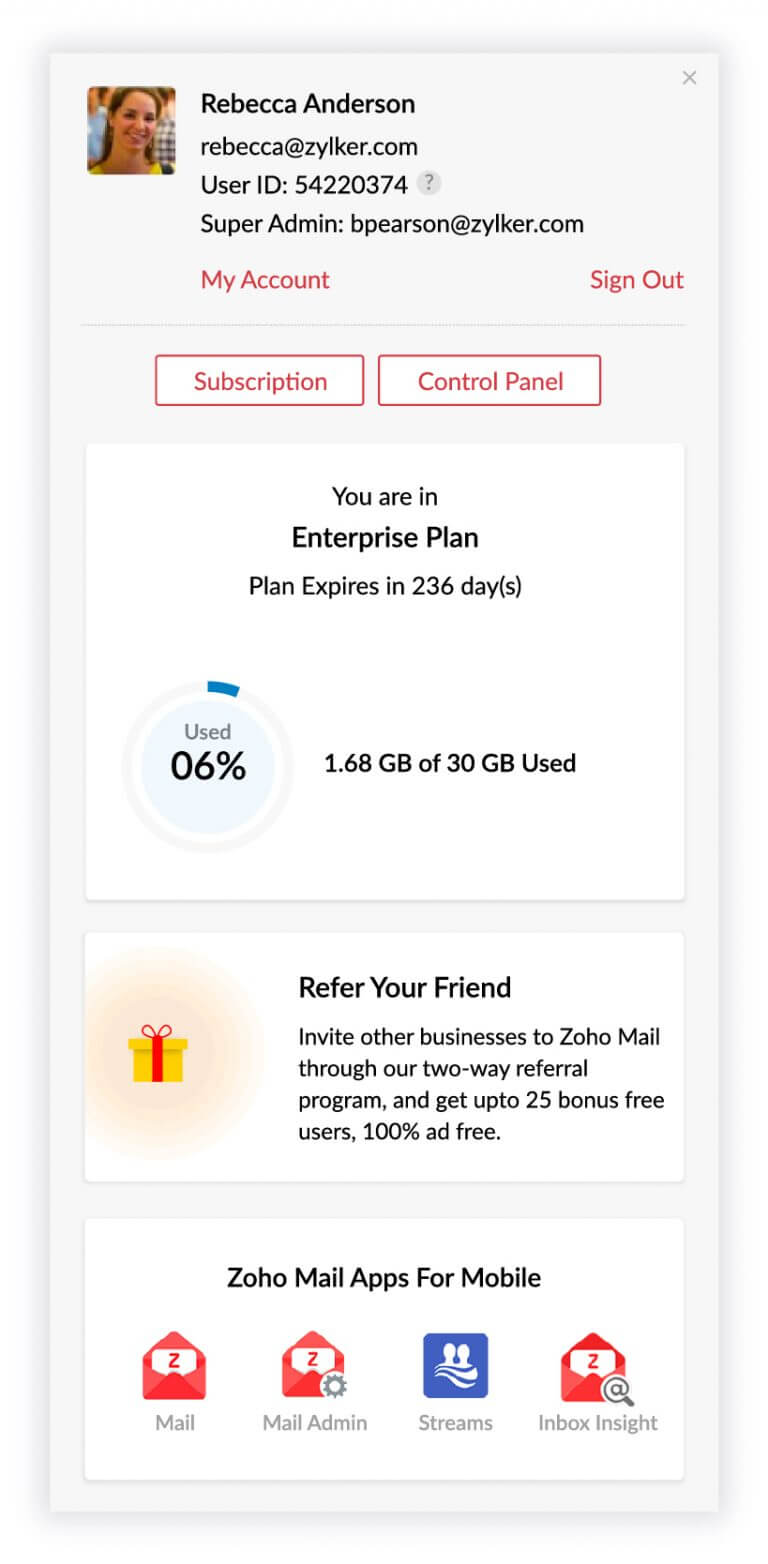Click the Mail mobile app icon

174,1365
